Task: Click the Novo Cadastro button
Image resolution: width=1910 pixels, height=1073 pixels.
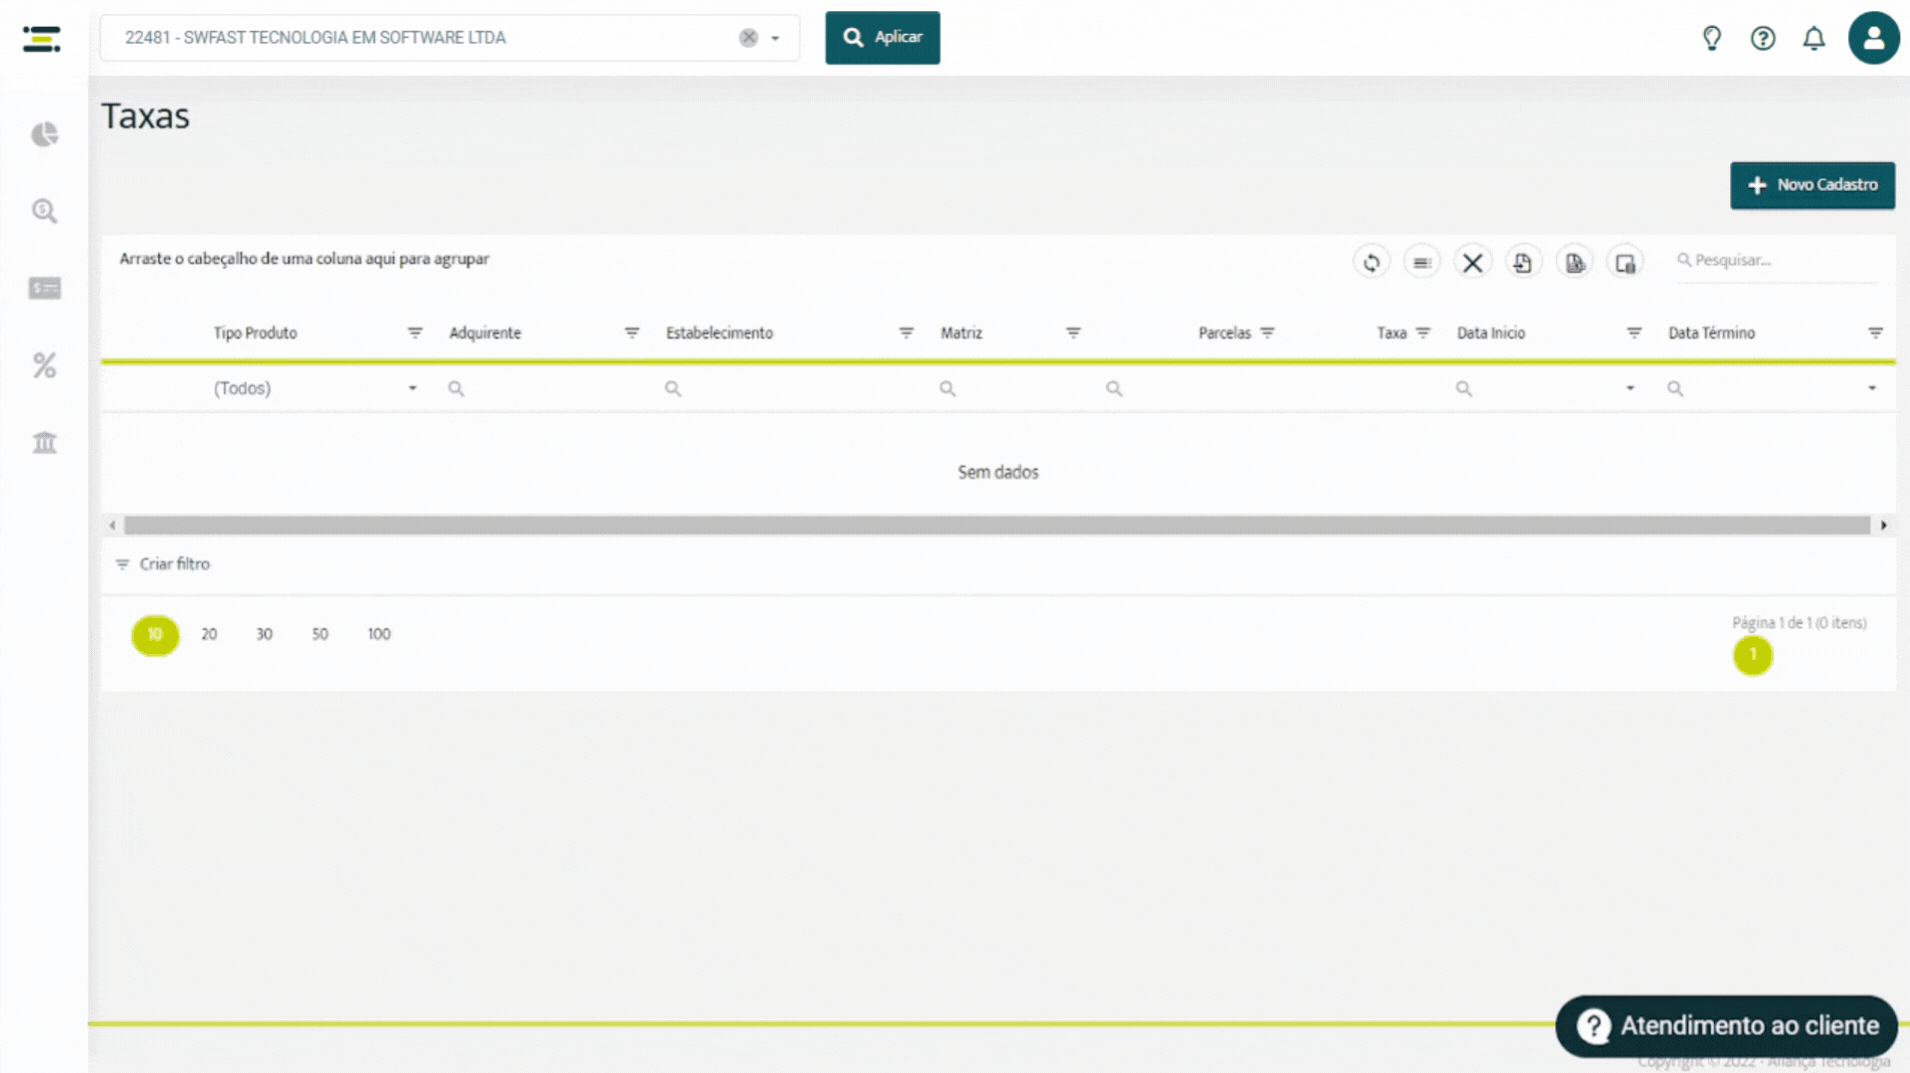Action: pos(1812,185)
